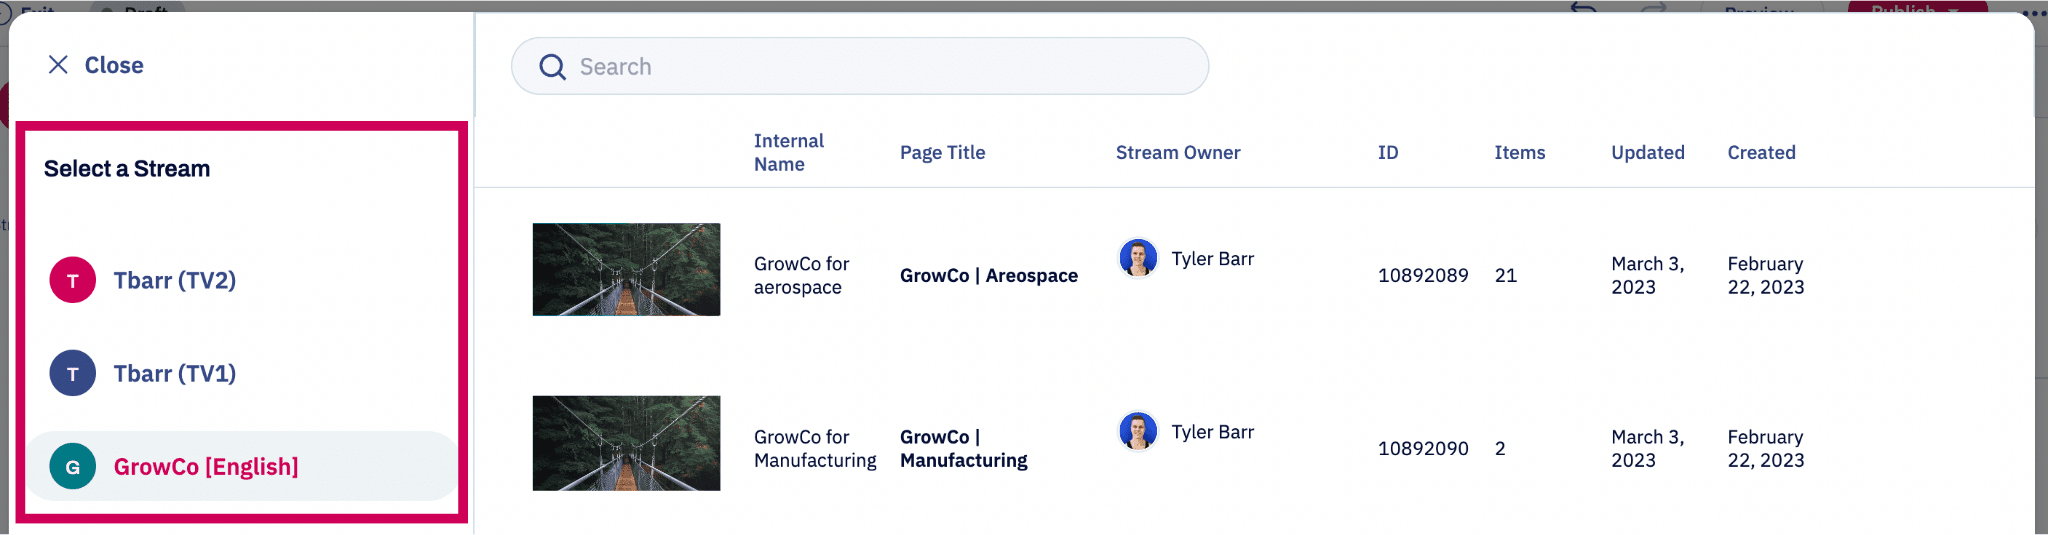Click the ID 10892089

click(1423, 275)
